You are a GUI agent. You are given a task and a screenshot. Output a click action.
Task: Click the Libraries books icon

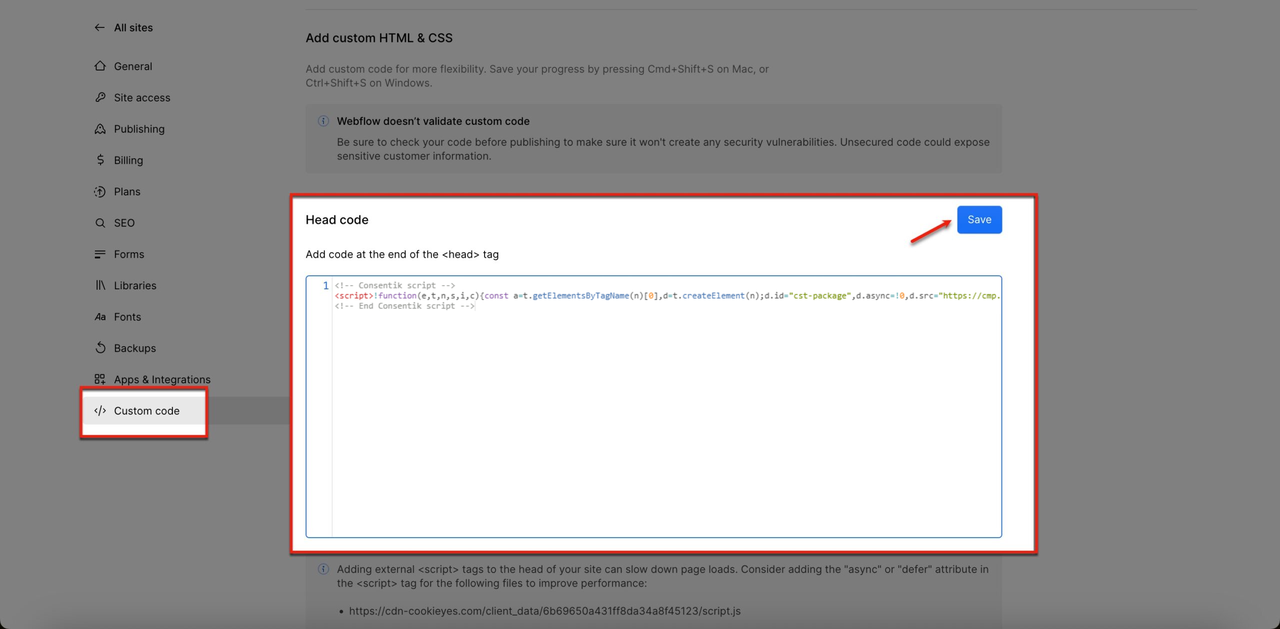point(100,286)
